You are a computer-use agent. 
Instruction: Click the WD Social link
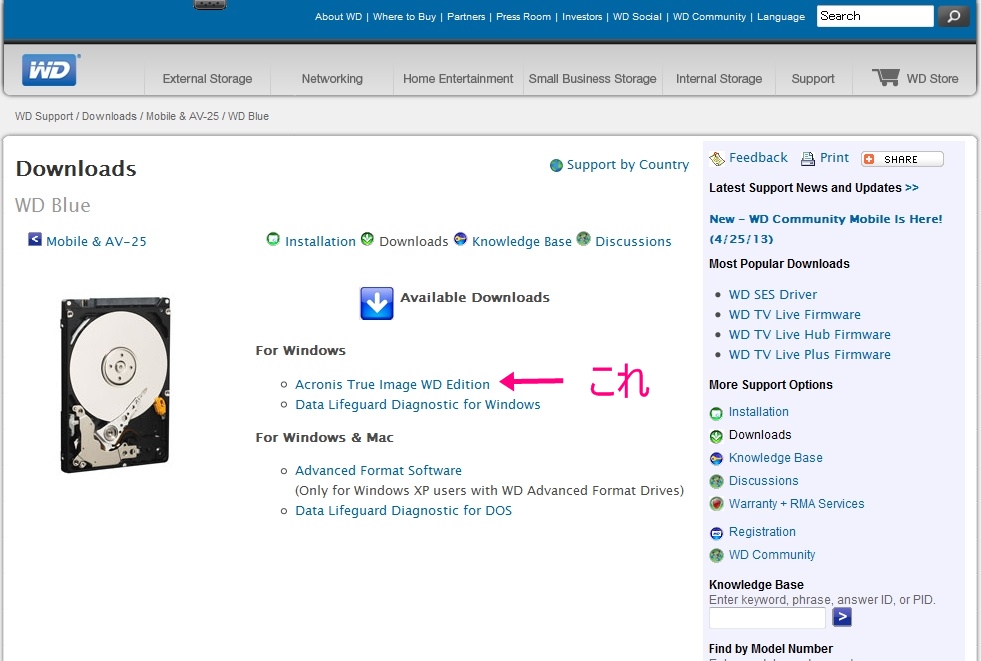click(x=637, y=17)
